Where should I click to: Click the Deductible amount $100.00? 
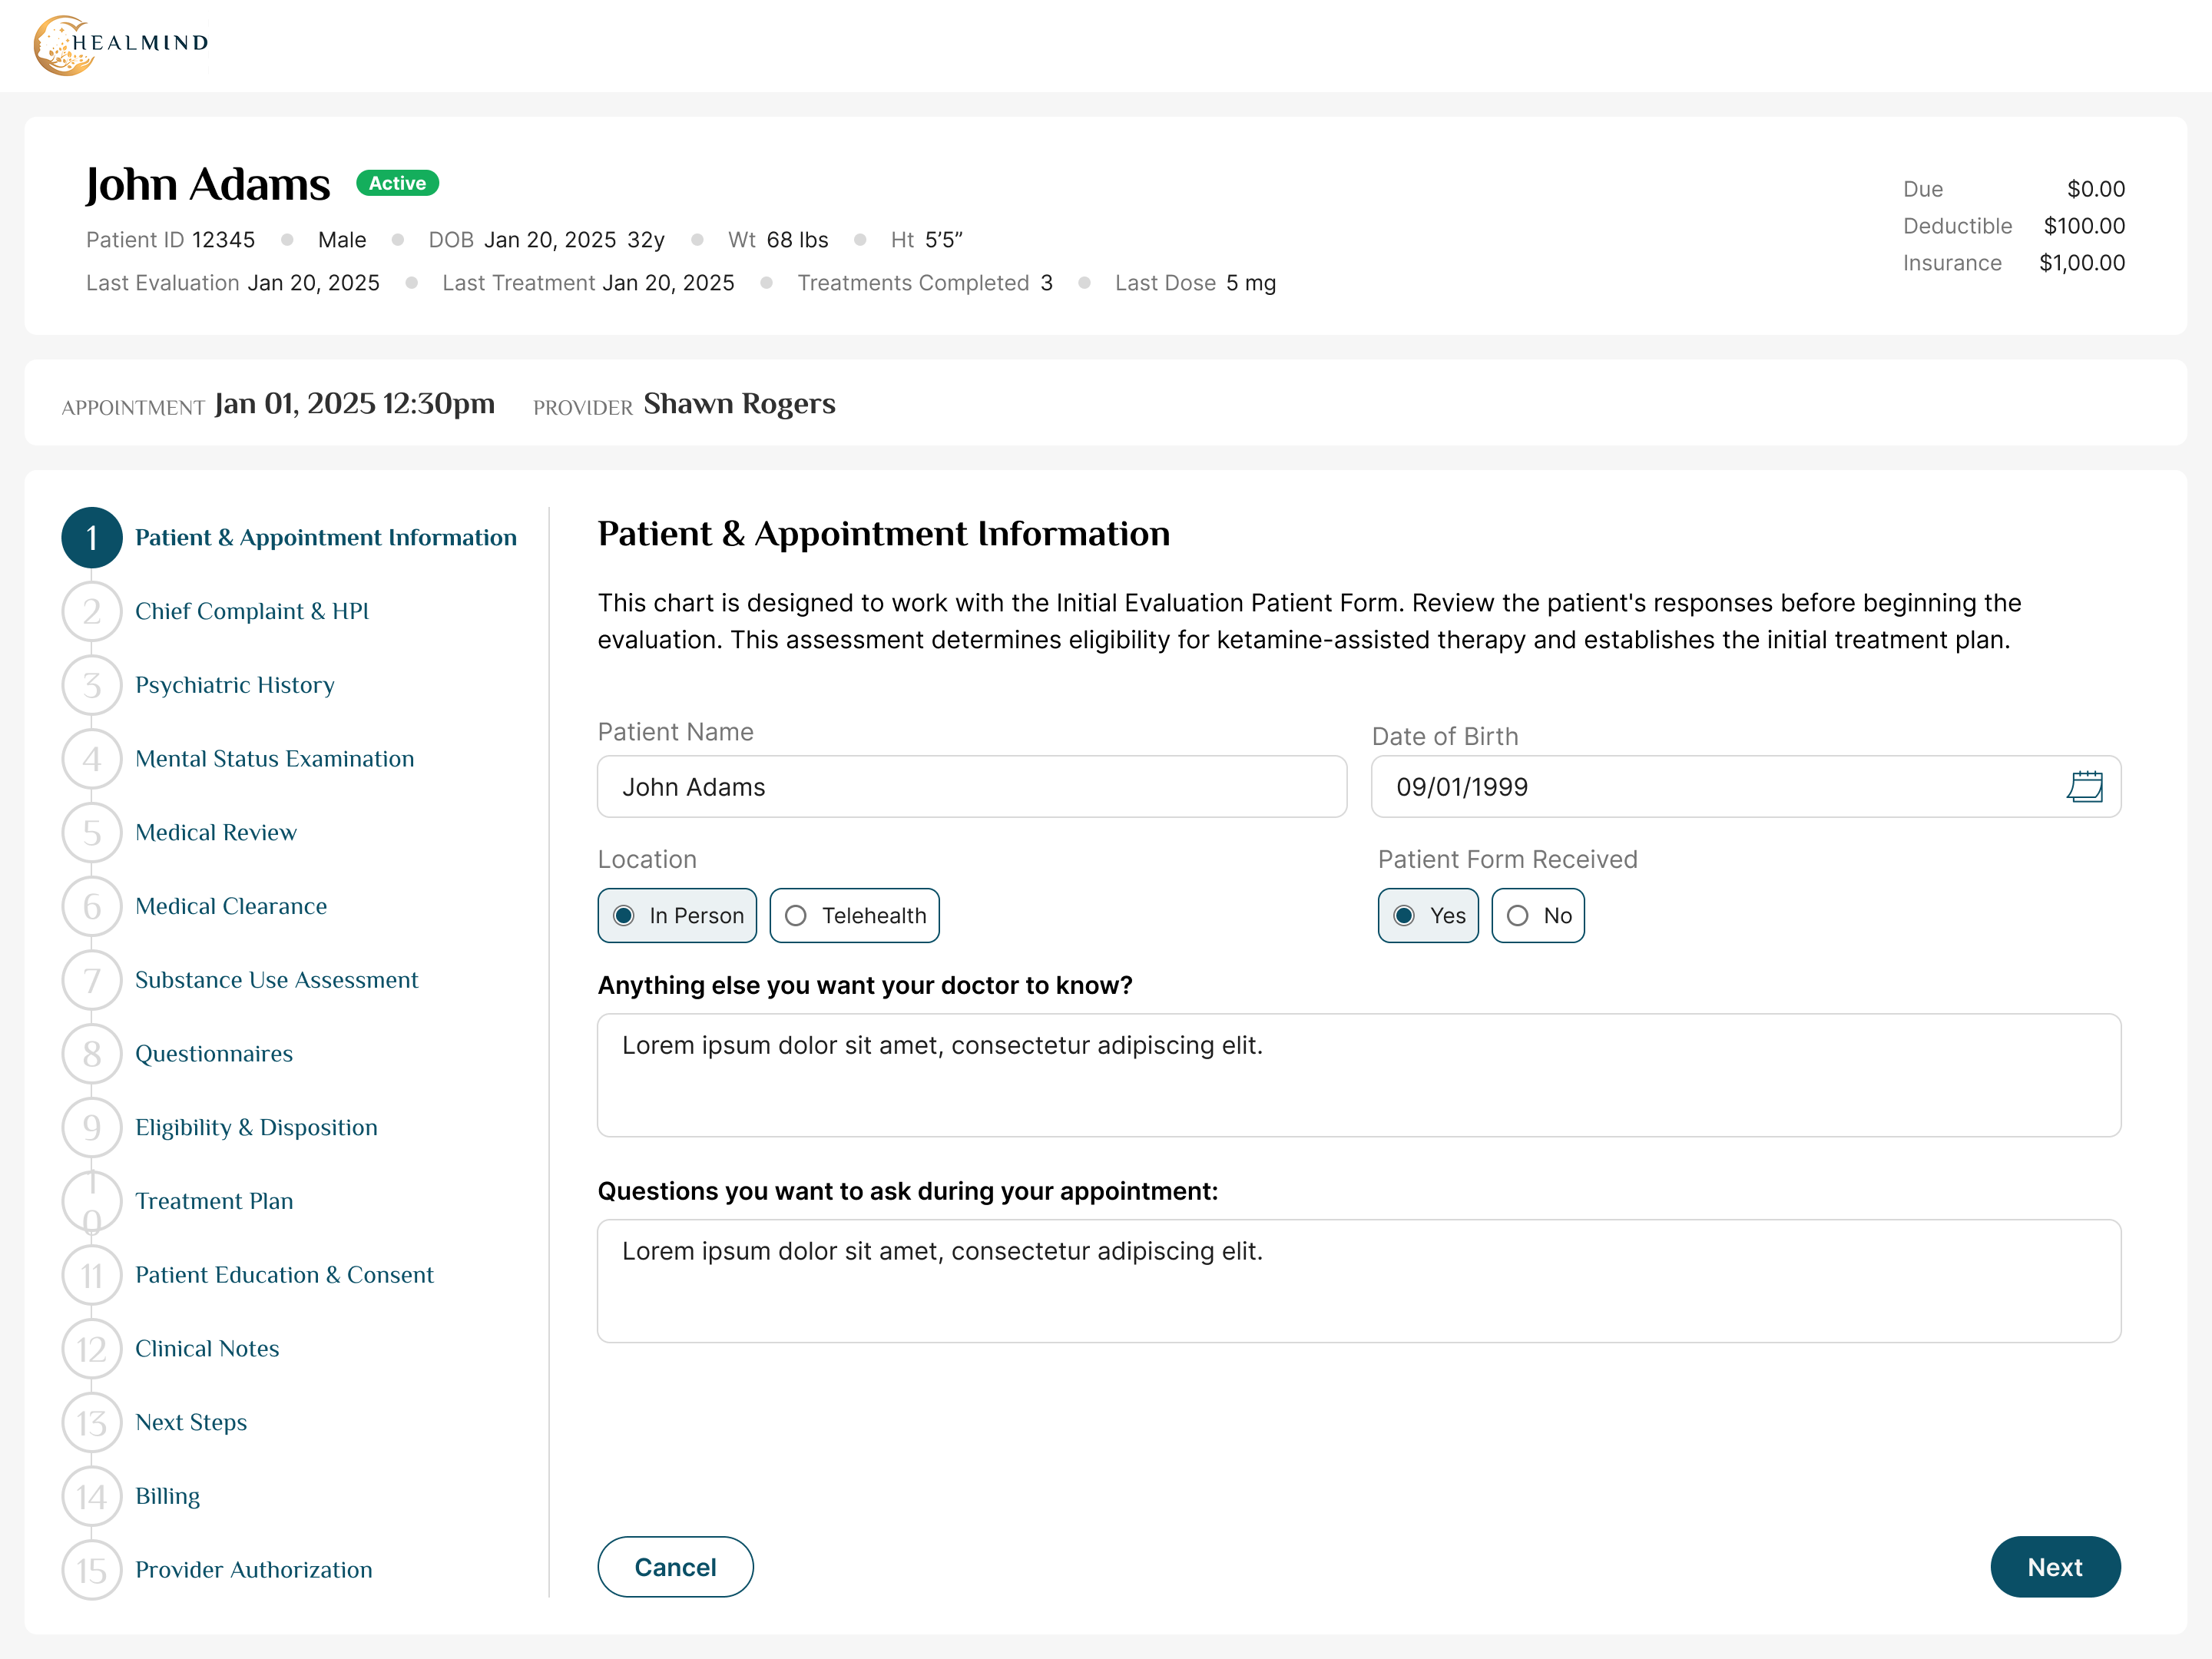coord(2084,226)
